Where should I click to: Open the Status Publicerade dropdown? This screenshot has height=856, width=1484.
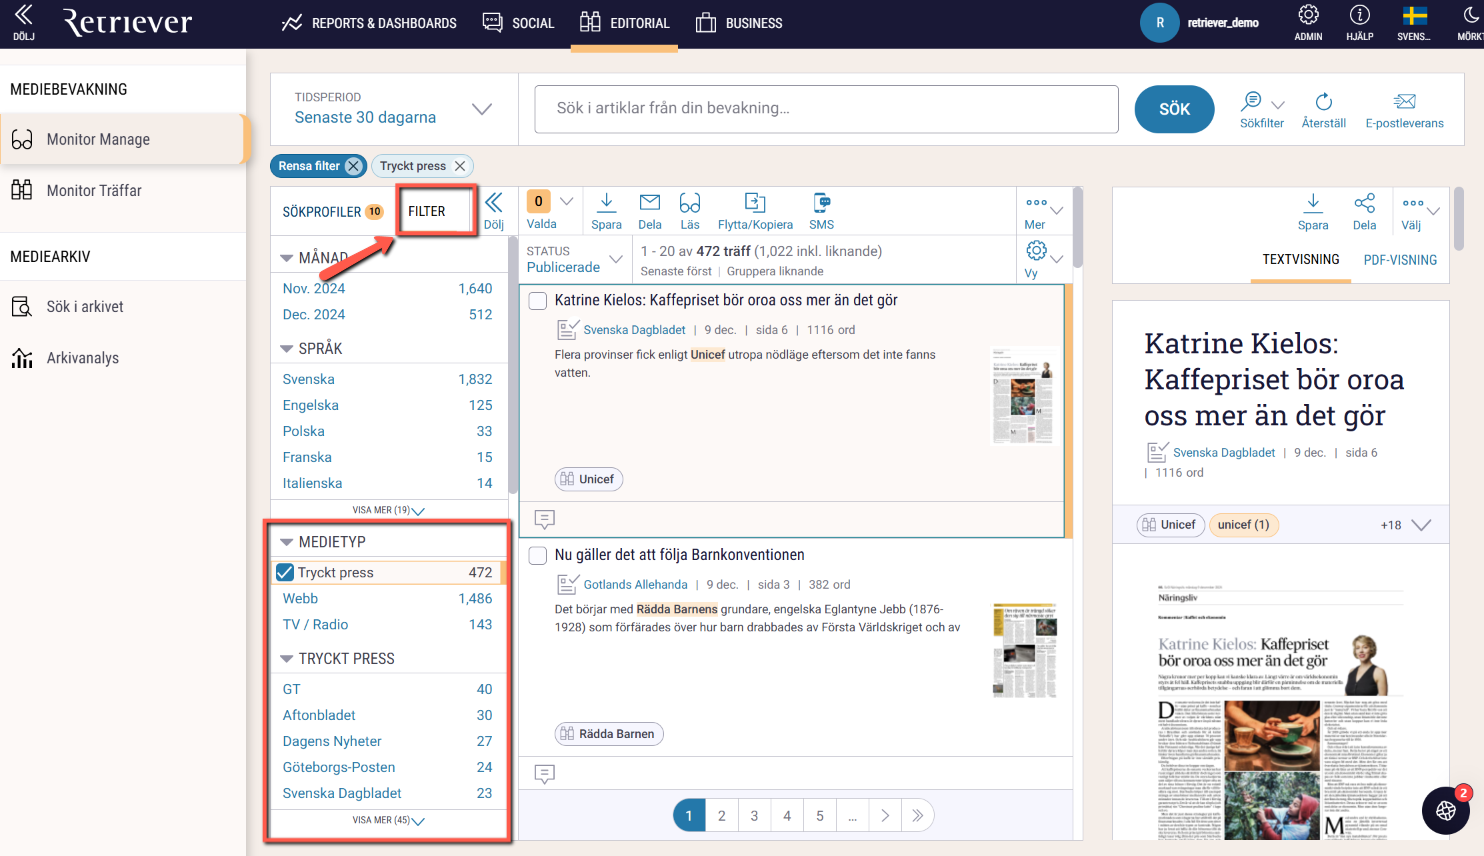pos(575,259)
